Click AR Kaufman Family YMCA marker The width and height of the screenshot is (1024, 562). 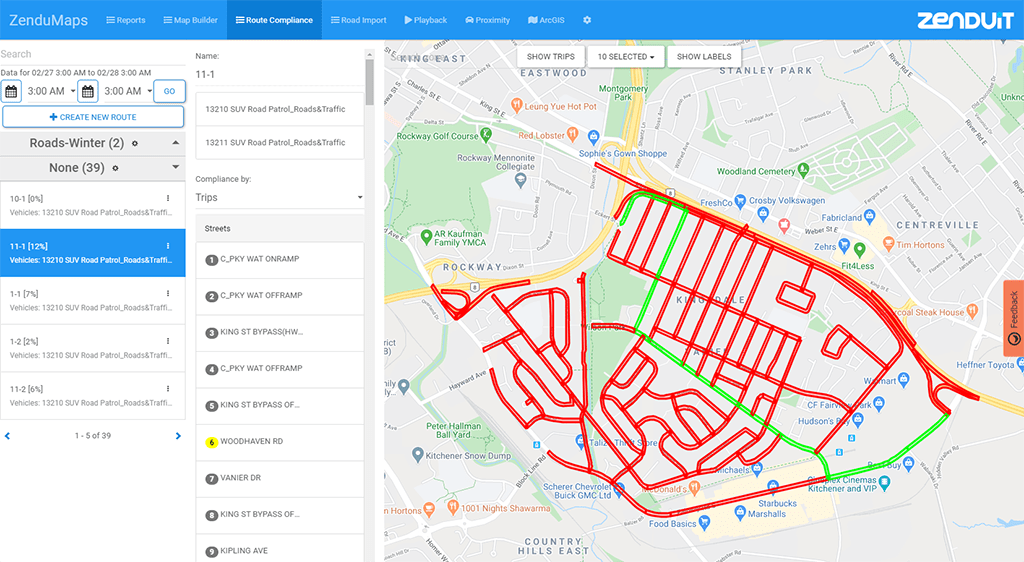tap(426, 236)
